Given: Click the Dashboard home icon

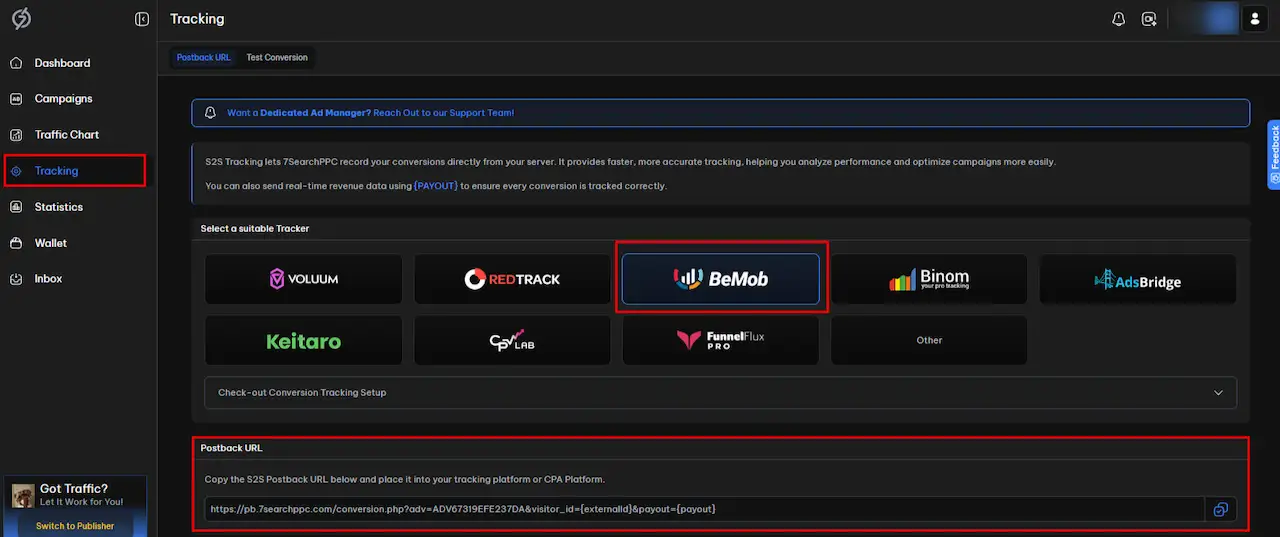Looking at the screenshot, I should click(16, 63).
